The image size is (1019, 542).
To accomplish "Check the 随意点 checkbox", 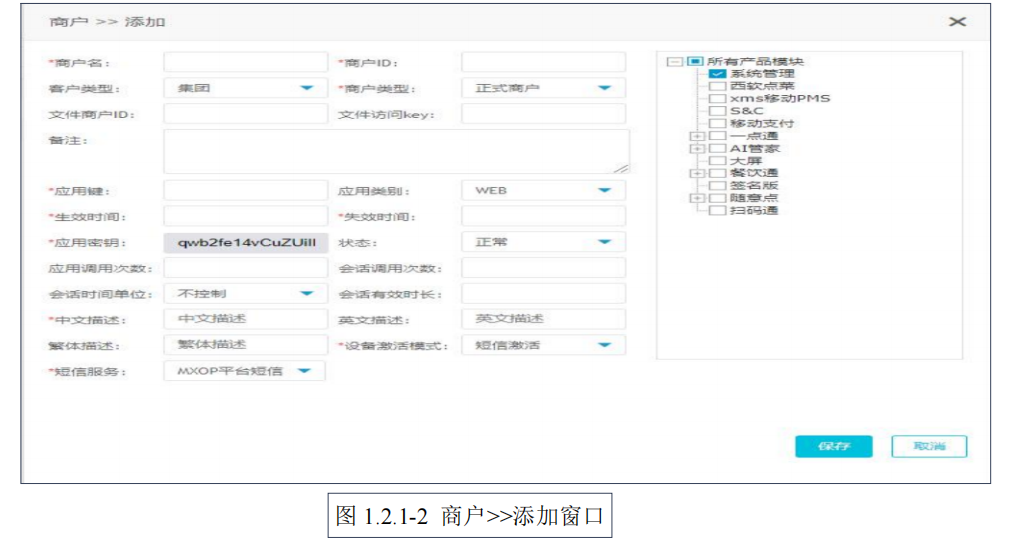I will [717, 198].
